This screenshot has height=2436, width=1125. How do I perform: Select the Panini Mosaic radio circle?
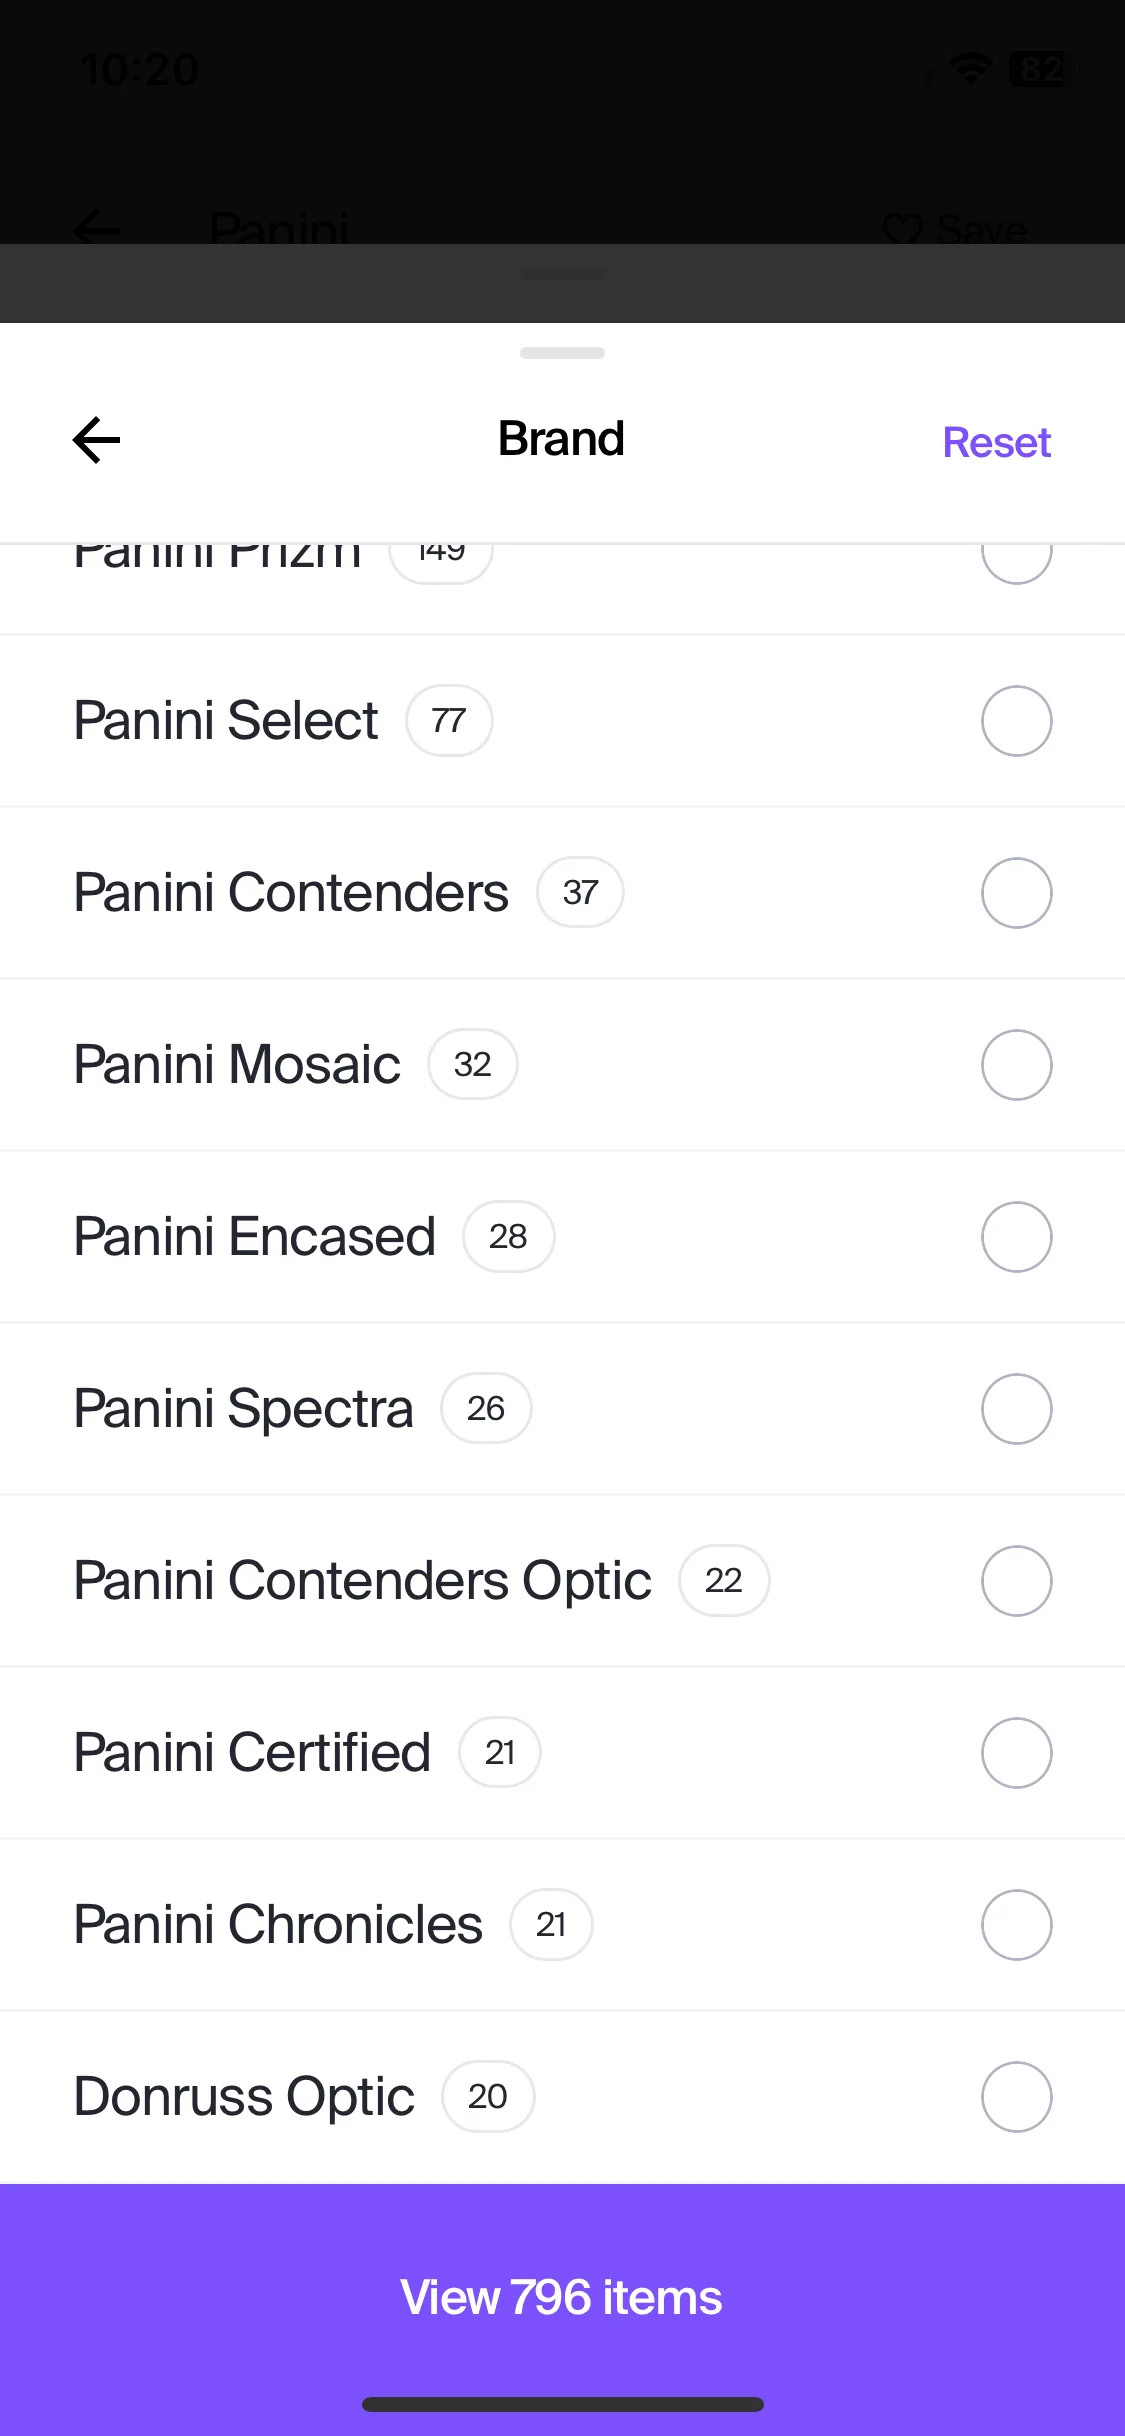(1016, 1065)
